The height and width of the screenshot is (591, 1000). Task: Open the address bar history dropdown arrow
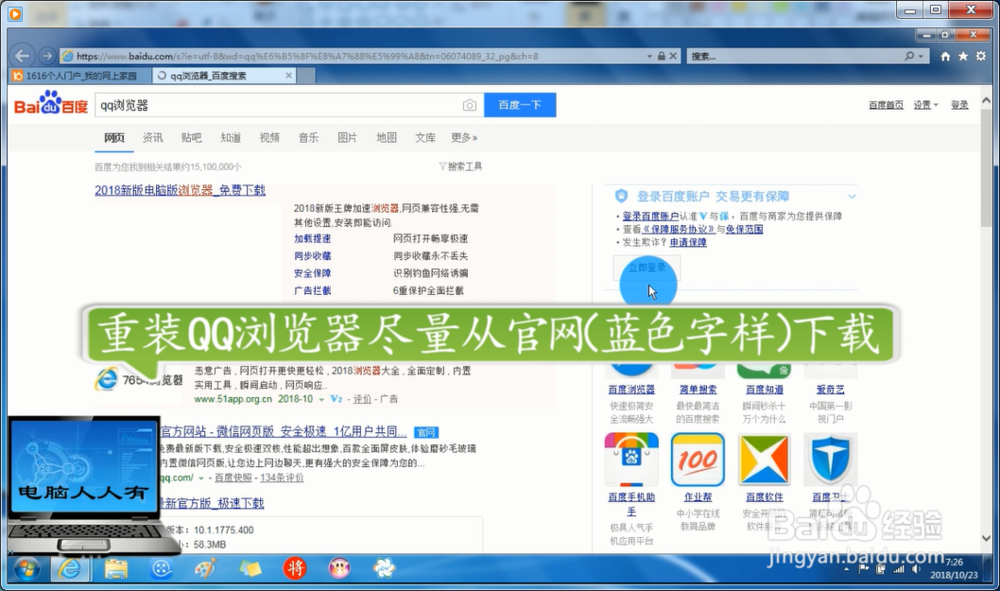pyautogui.click(x=650, y=56)
